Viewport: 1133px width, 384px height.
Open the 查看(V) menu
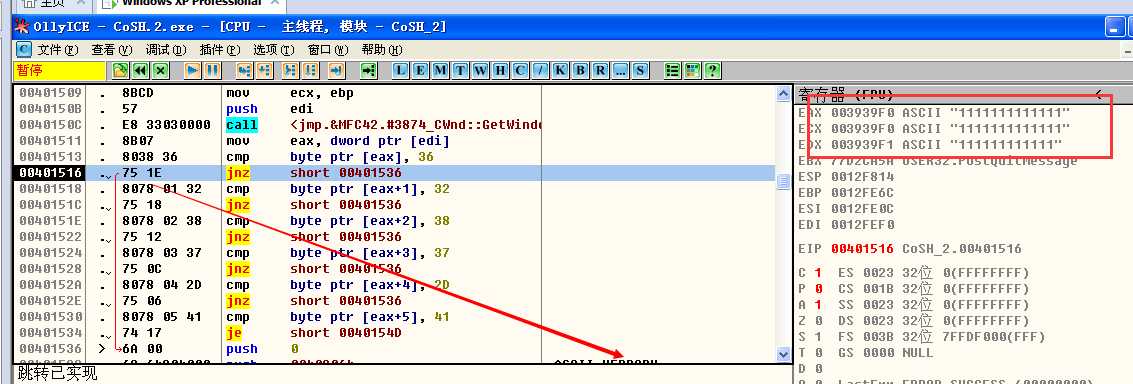[x=112, y=50]
